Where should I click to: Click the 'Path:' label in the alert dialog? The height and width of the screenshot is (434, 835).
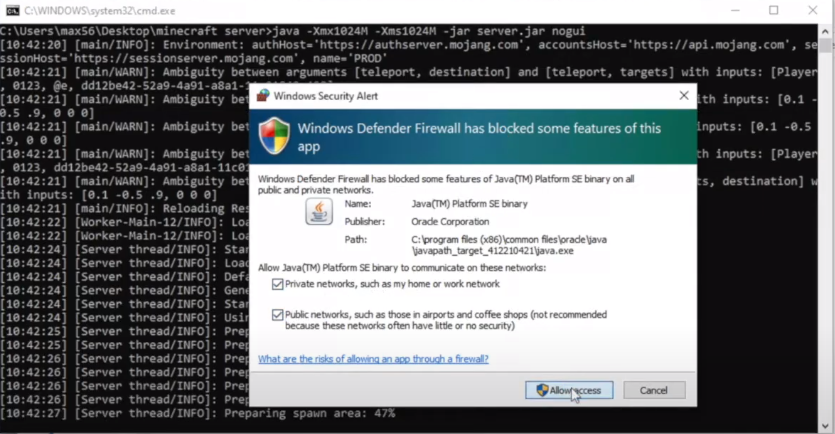click(356, 240)
